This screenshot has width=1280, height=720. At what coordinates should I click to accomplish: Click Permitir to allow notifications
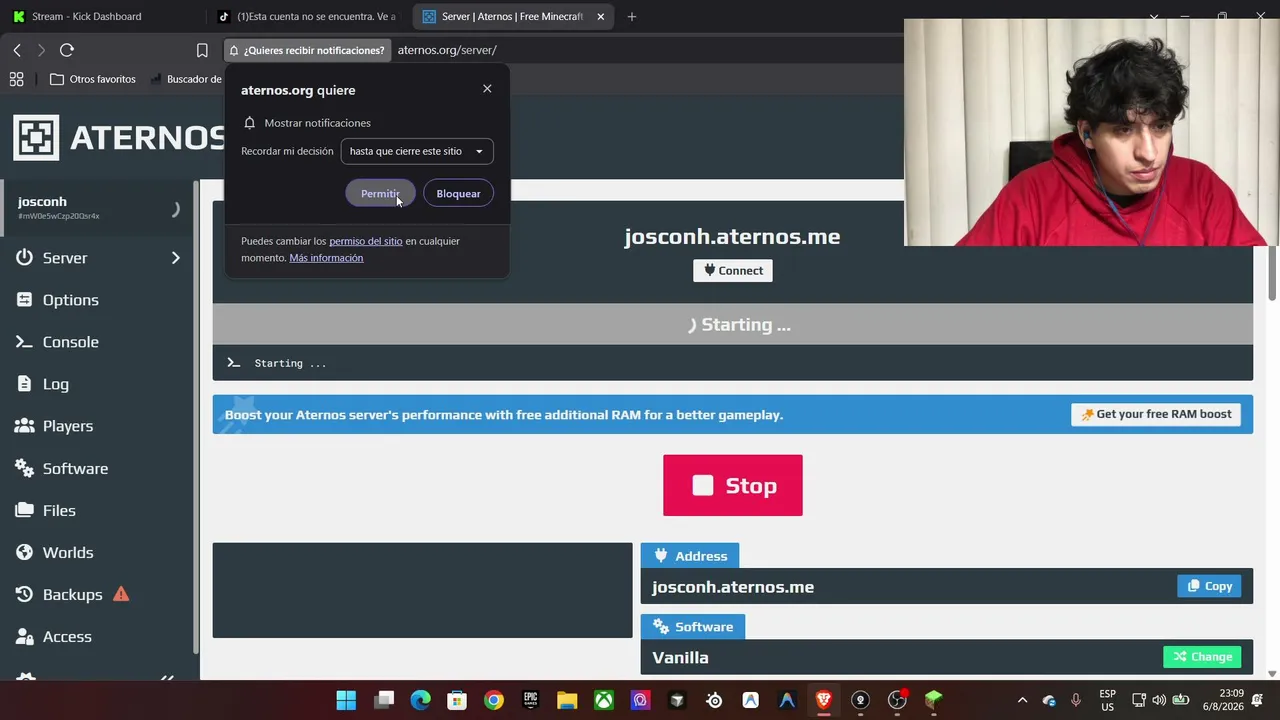pyautogui.click(x=380, y=194)
